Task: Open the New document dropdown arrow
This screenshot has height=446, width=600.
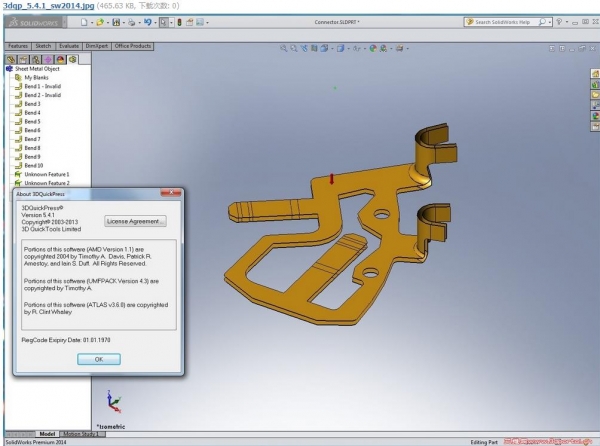Action: [92, 23]
